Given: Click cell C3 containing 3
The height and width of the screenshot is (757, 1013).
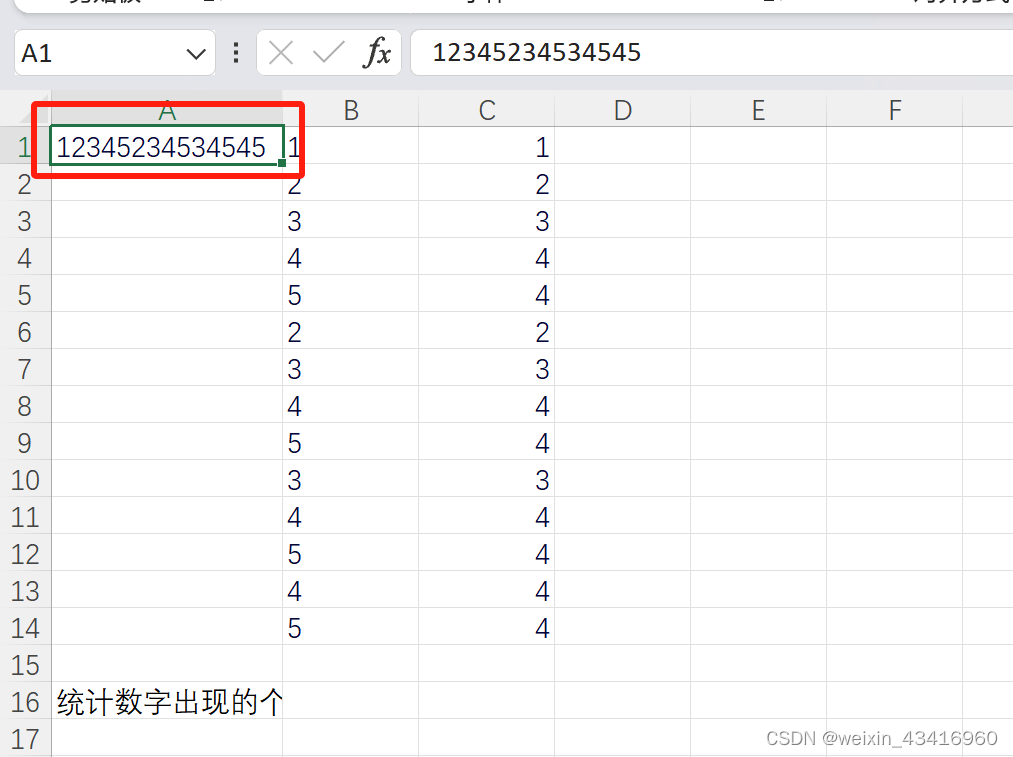Looking at the screenshot, I should pos(486,222).
